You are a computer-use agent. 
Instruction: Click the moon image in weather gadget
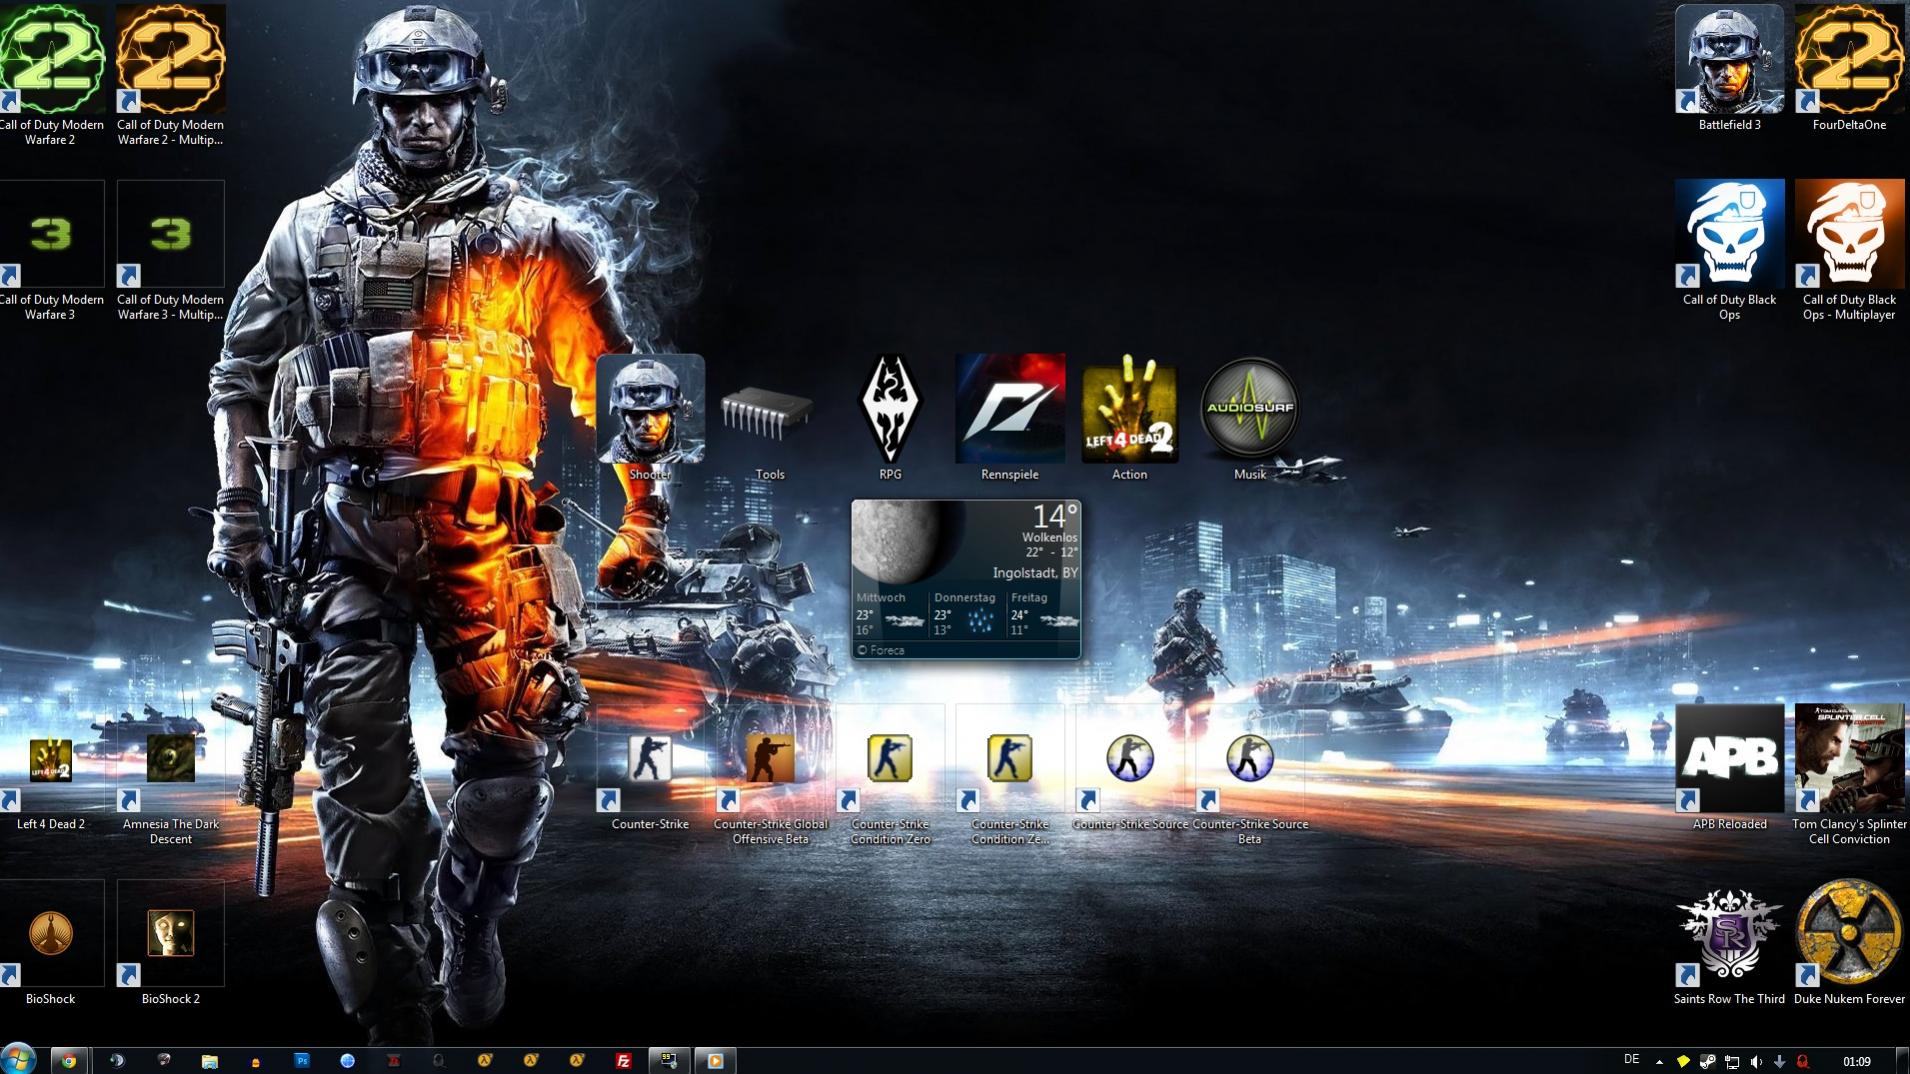click(906, 541)
